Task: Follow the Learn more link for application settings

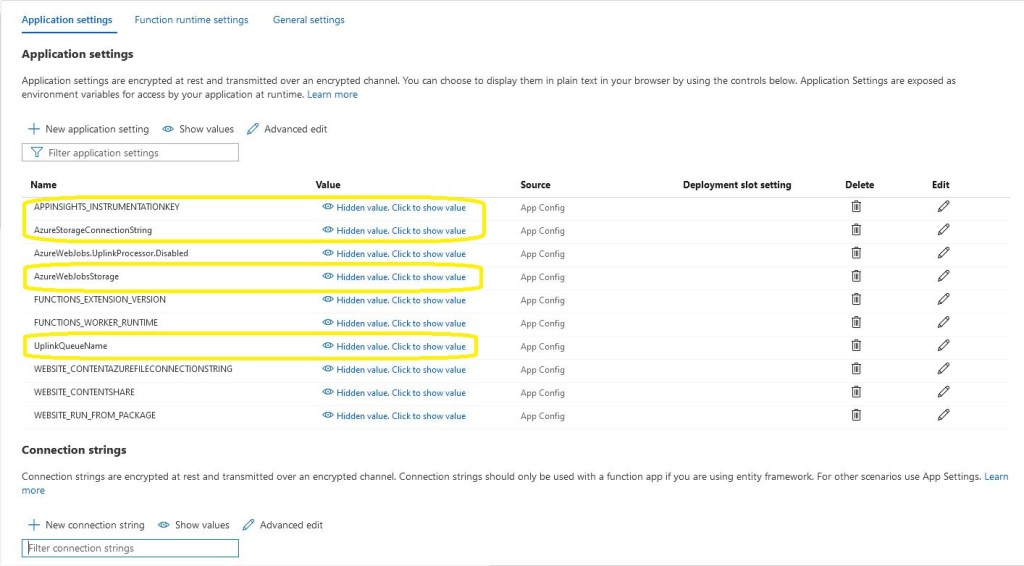Action: point(332,95)
